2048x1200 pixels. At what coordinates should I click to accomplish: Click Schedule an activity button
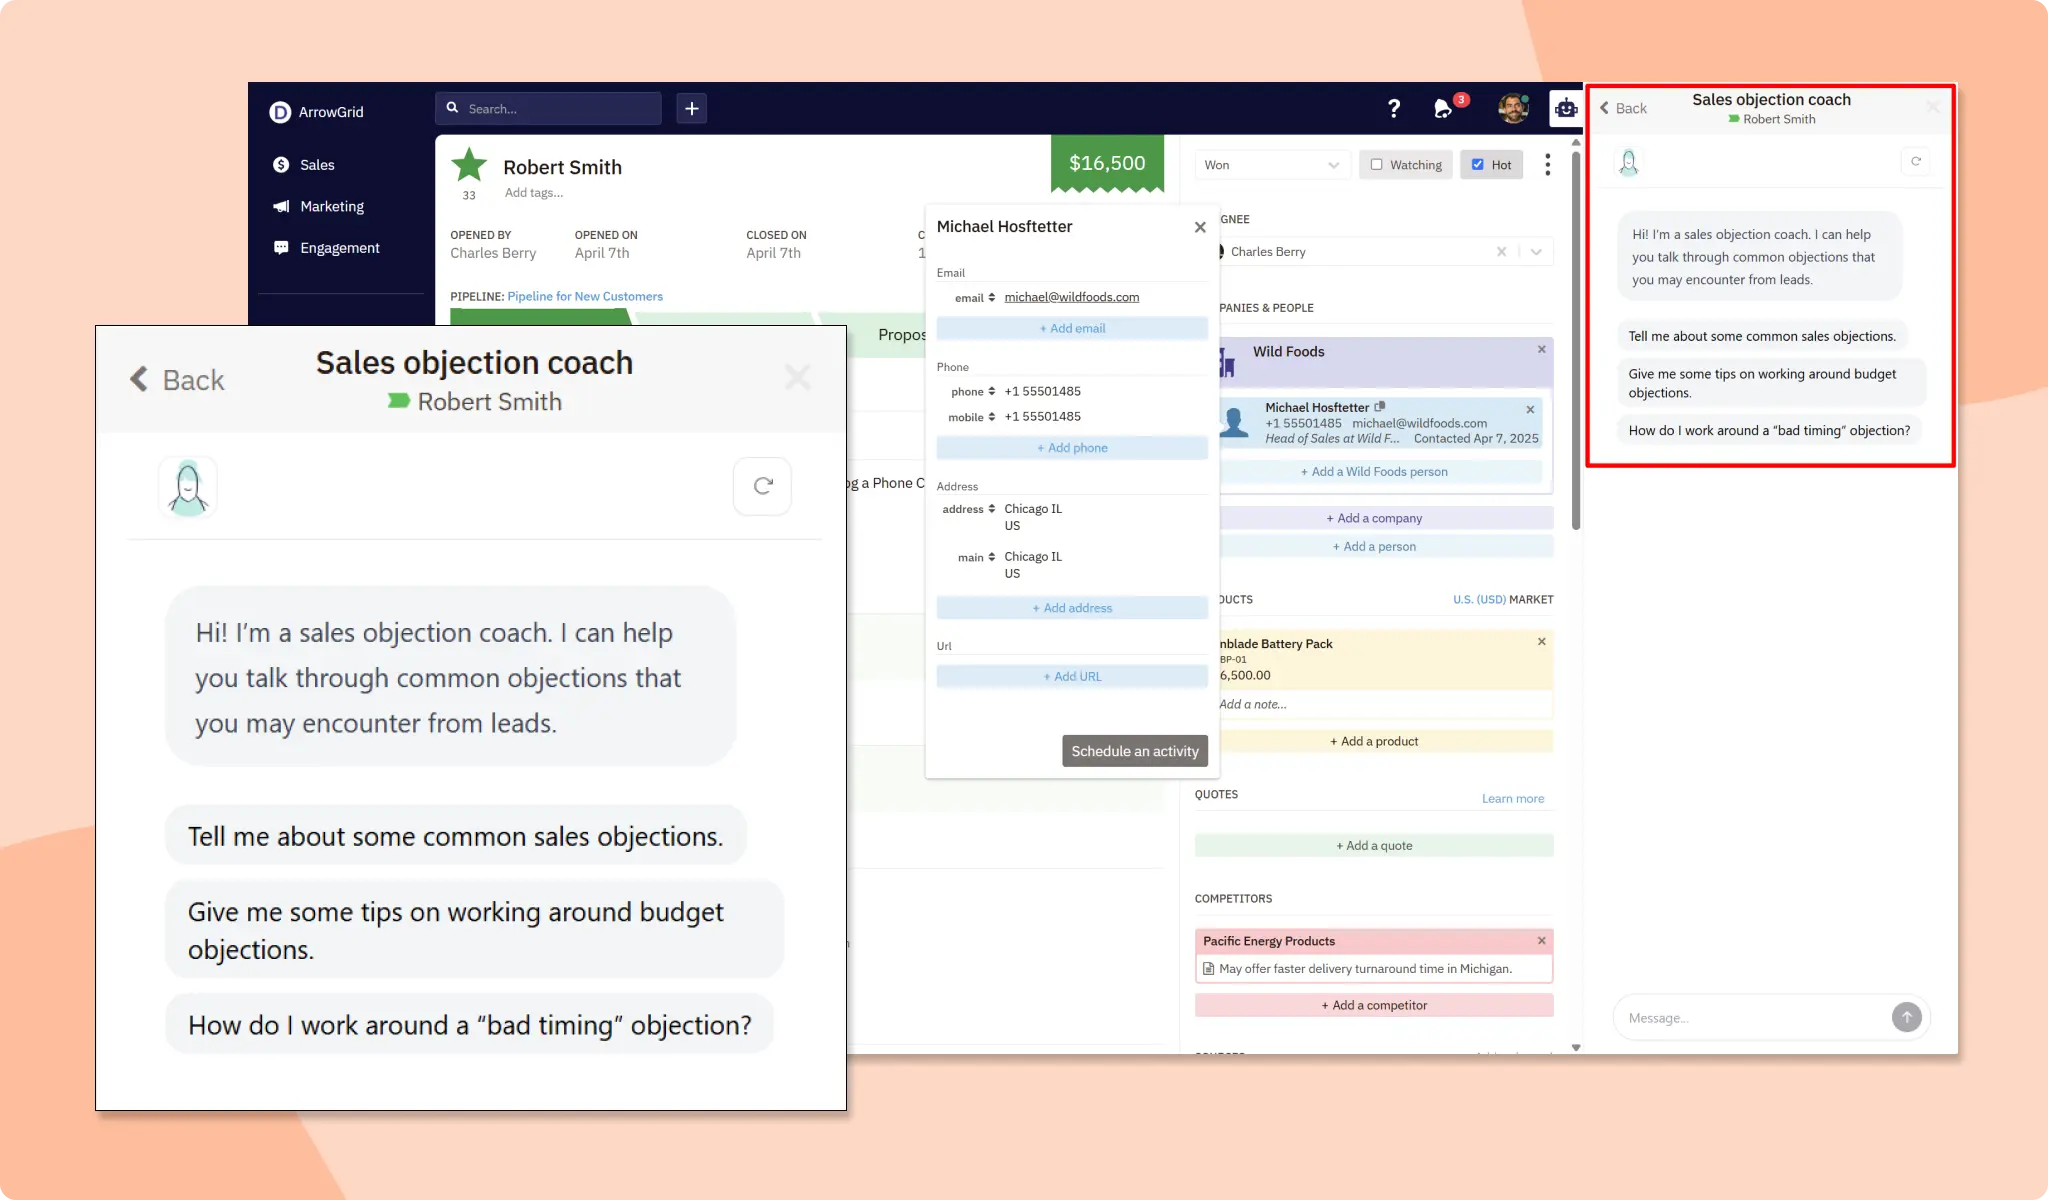tap(1135, 751)
